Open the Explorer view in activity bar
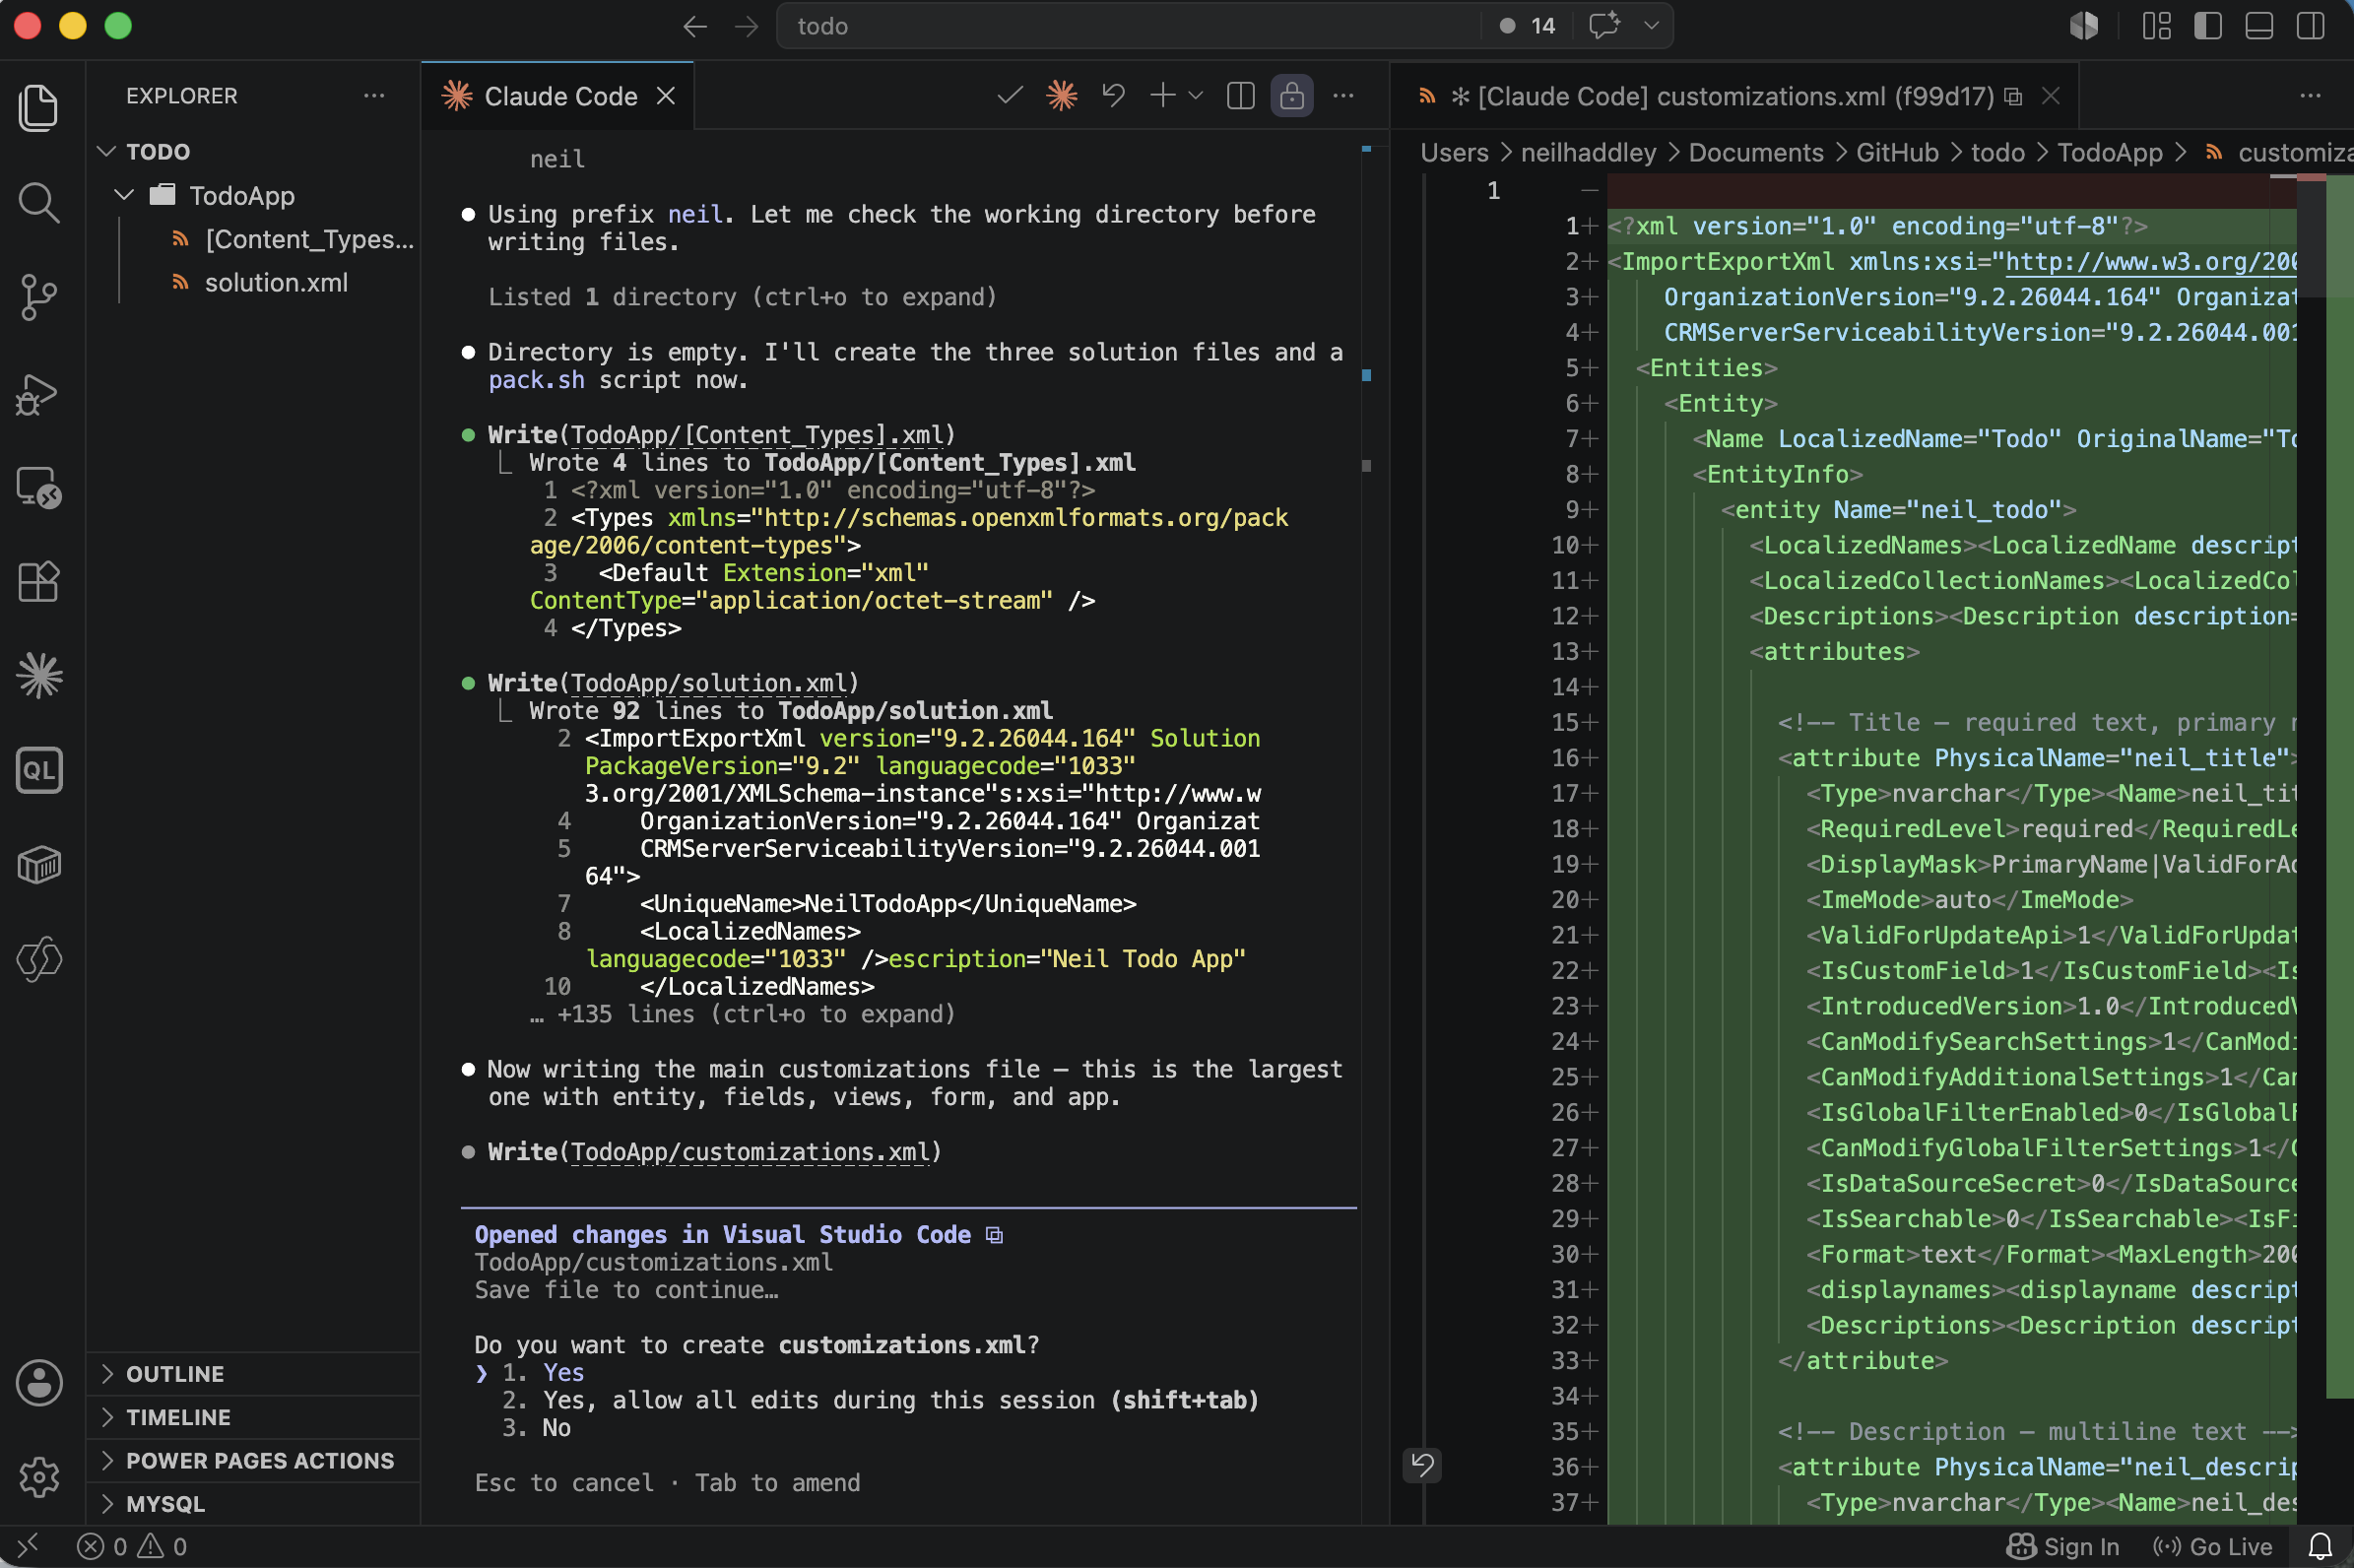The width and height of the screenshot is (2354, 1568). [x=39, y=107]
